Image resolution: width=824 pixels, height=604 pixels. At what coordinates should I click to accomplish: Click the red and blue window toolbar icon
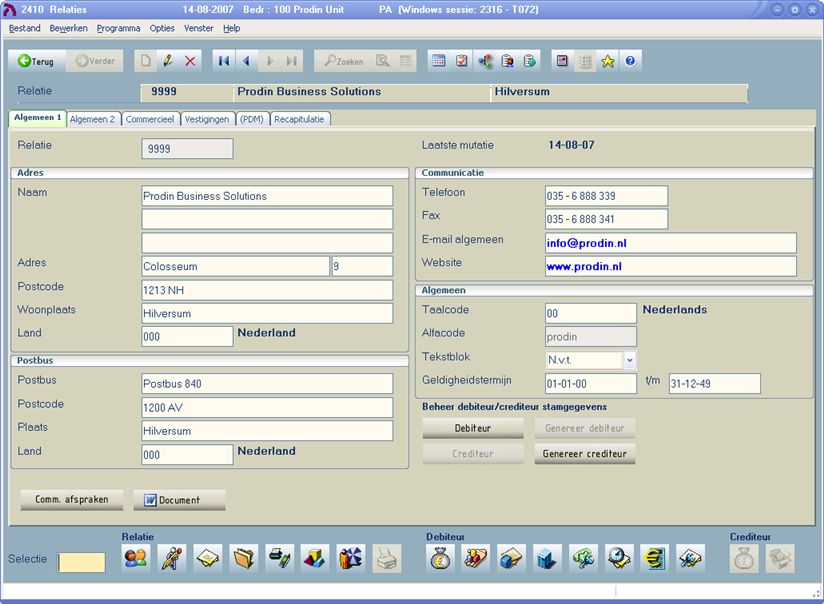point(562,61)
